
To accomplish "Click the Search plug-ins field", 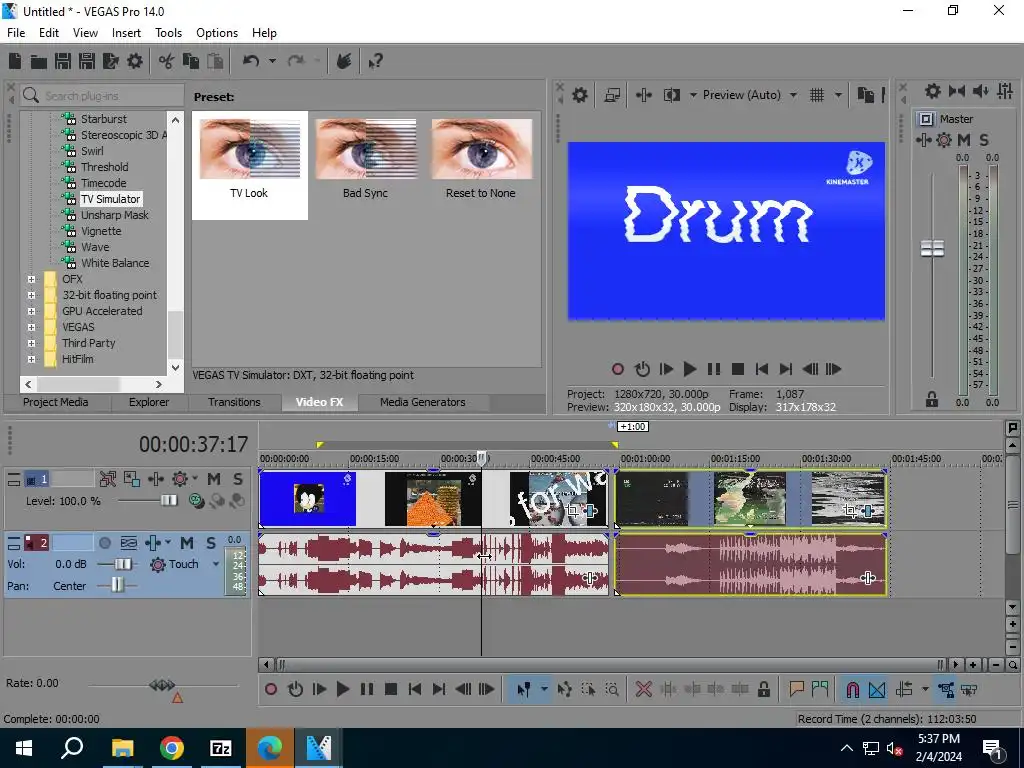I will click(x=103, y=96).
